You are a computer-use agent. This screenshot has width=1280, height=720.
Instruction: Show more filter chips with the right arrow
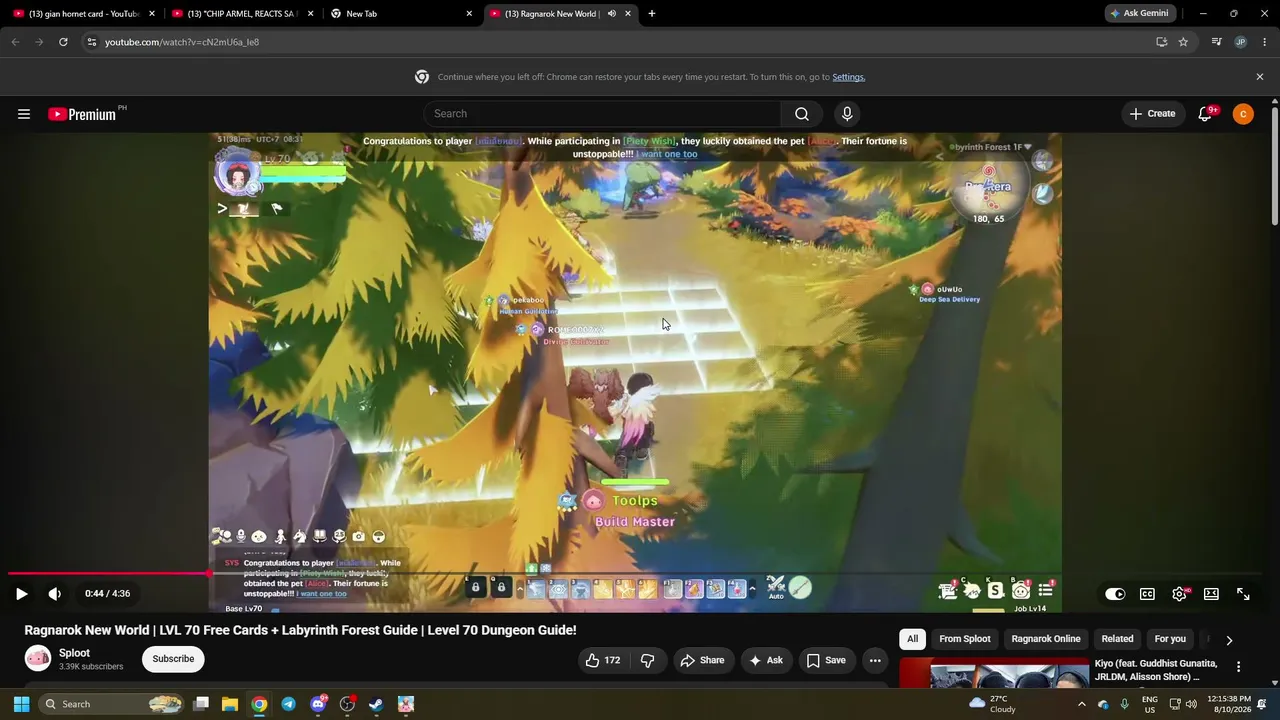click(x=1229, y=640)
